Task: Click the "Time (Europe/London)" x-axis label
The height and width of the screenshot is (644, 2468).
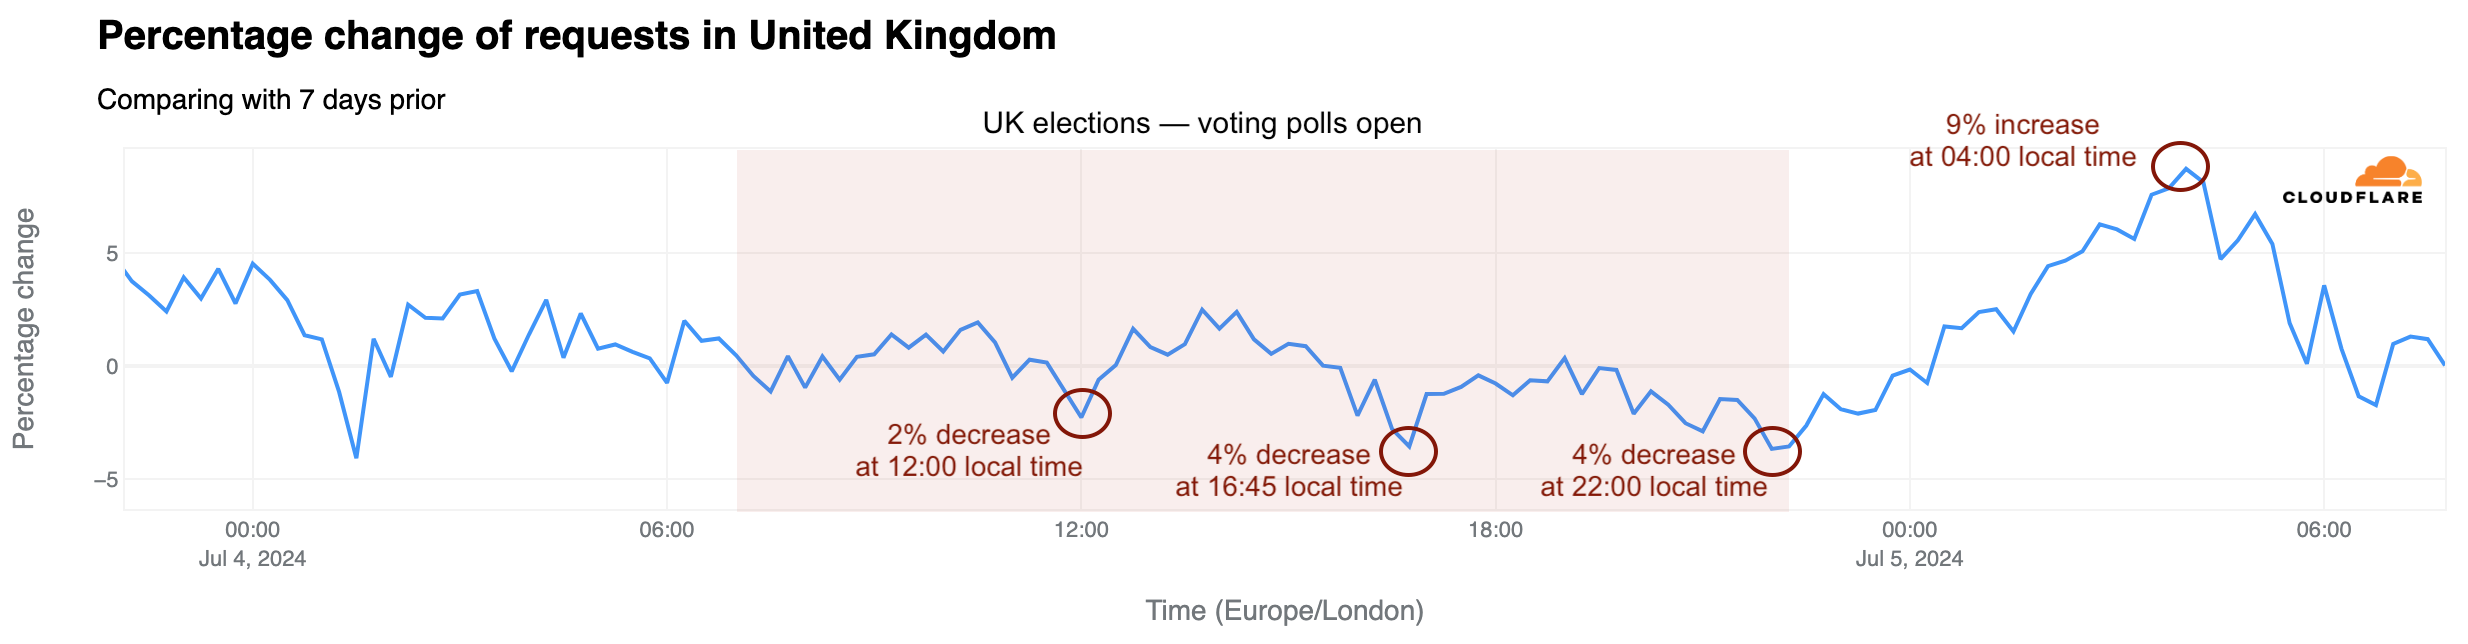Action: tap(1284, 610)
